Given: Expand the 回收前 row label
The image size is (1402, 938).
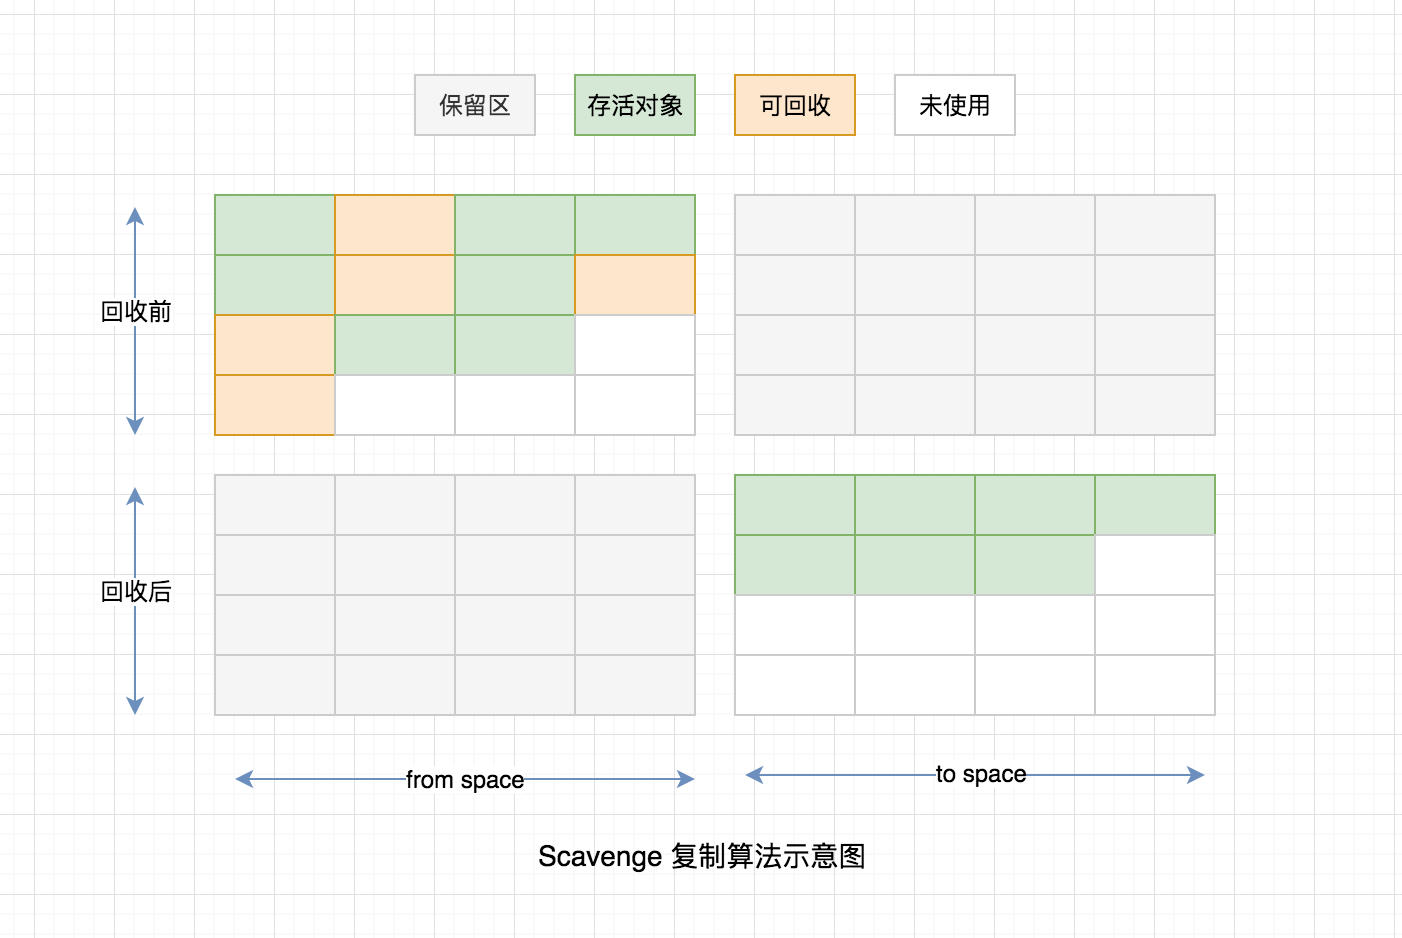Looking at the screenshot, I should pos(138,312).
